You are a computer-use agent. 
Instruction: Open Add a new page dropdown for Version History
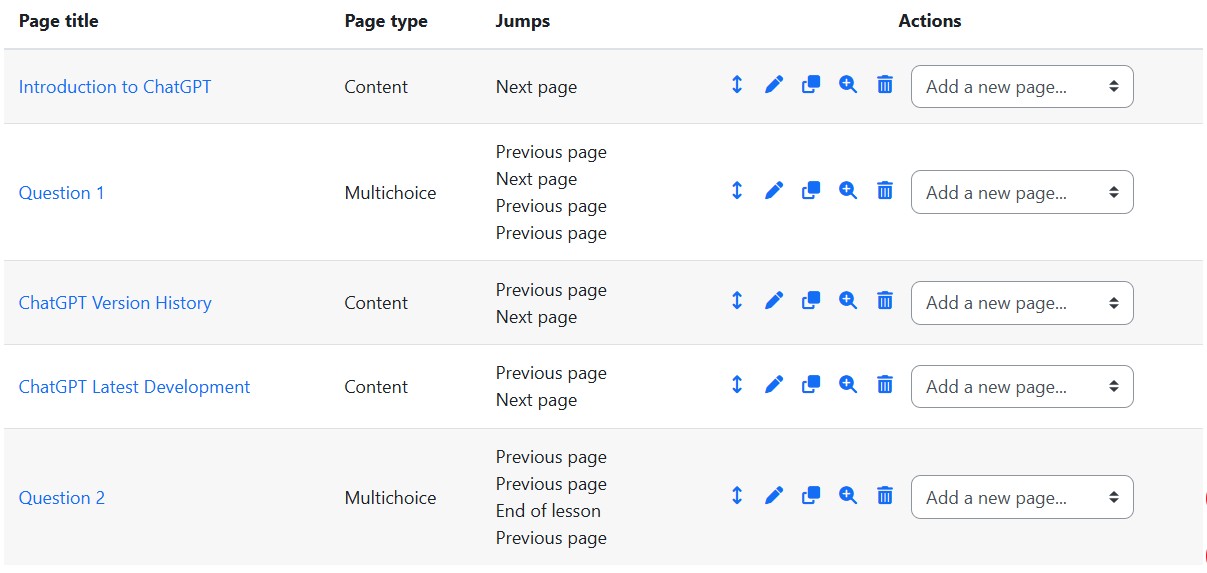1021,303
